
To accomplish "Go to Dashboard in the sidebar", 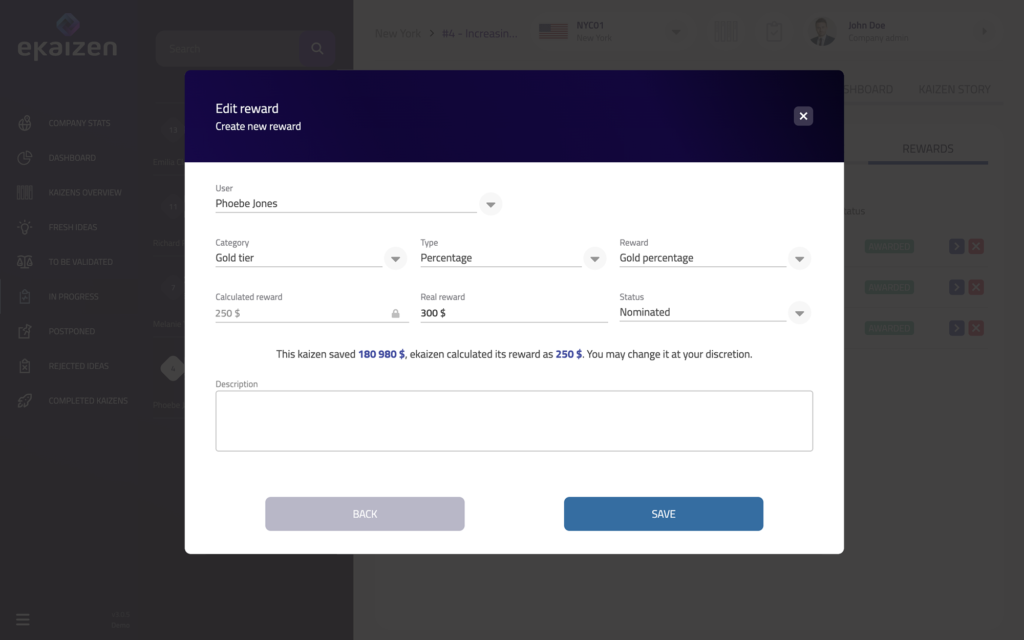I will point(72,158).
